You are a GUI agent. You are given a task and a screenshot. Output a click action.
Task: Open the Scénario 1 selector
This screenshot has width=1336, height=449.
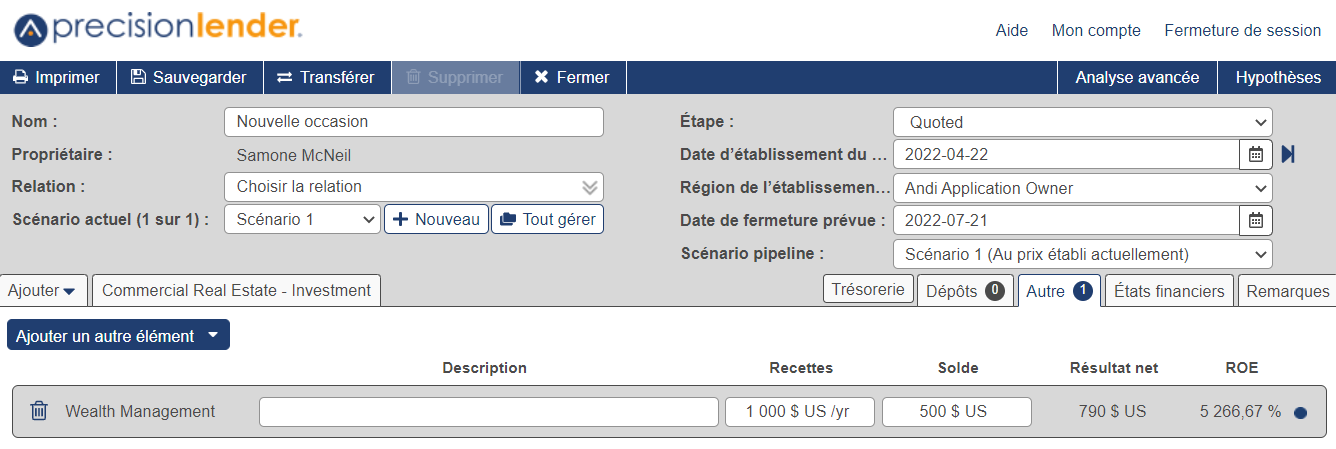point(303,219)
